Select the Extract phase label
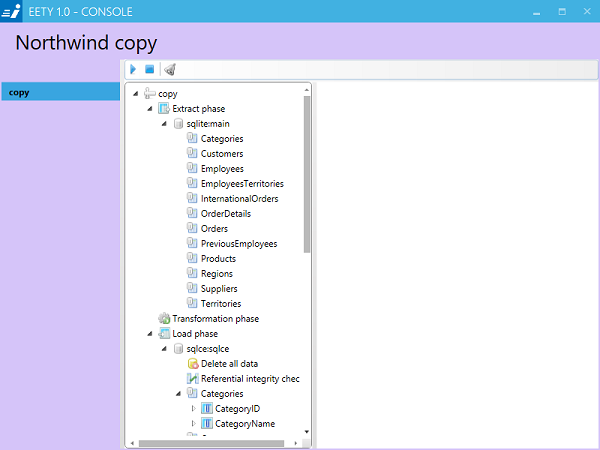Screen dimensions: 600x450 pyautogui.click(x=199, y=109)
